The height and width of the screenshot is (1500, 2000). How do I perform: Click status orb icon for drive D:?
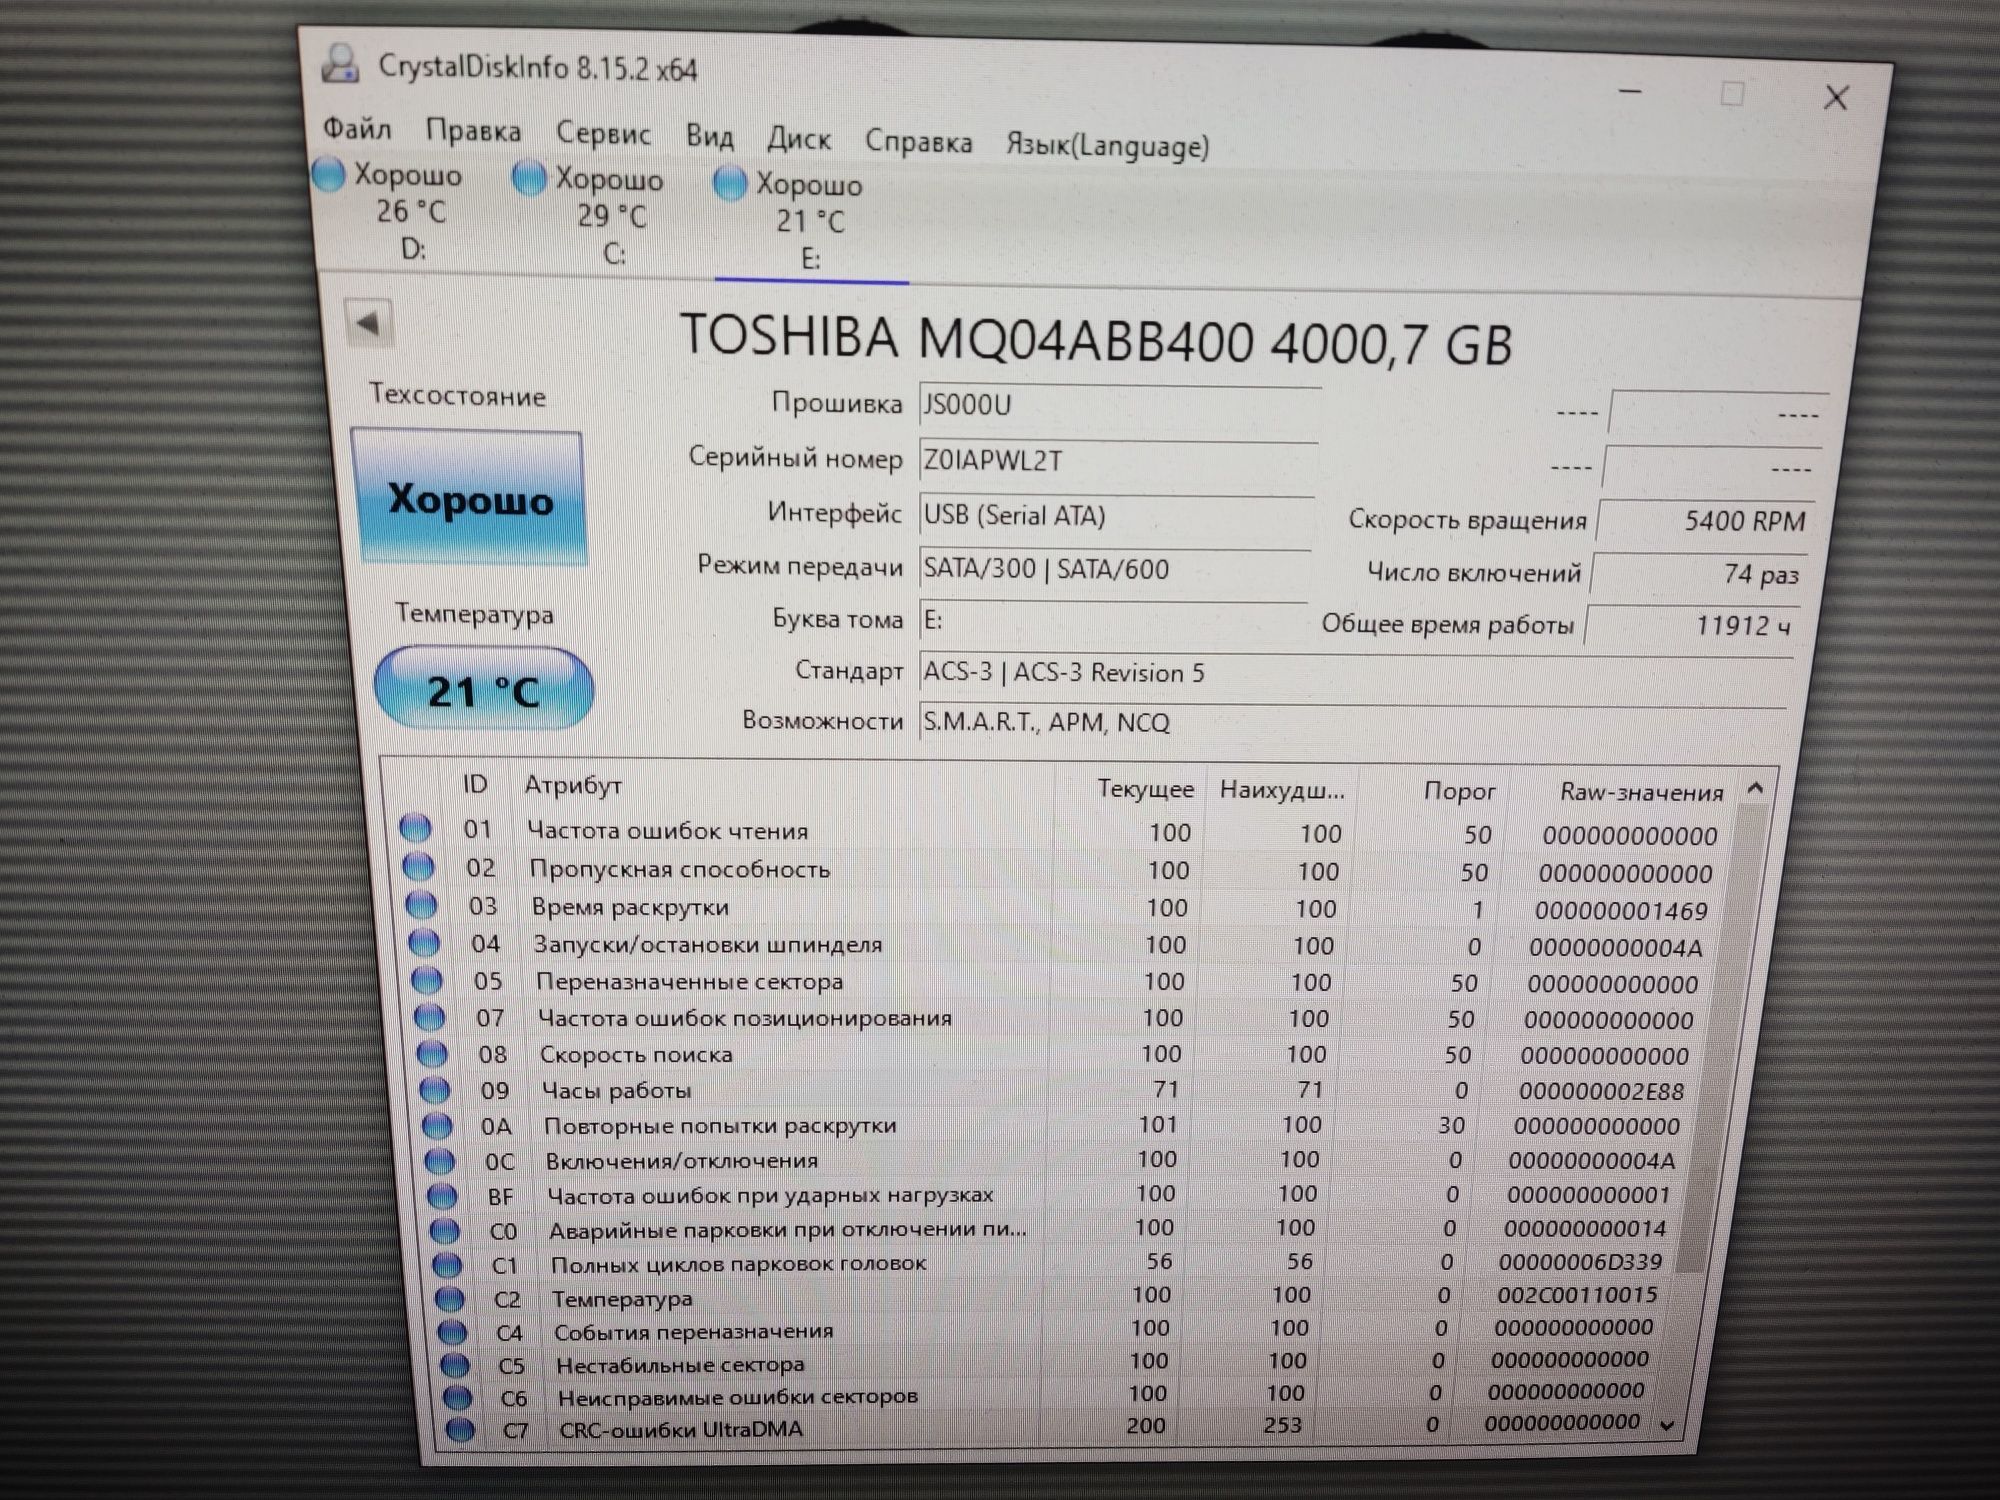329,173
